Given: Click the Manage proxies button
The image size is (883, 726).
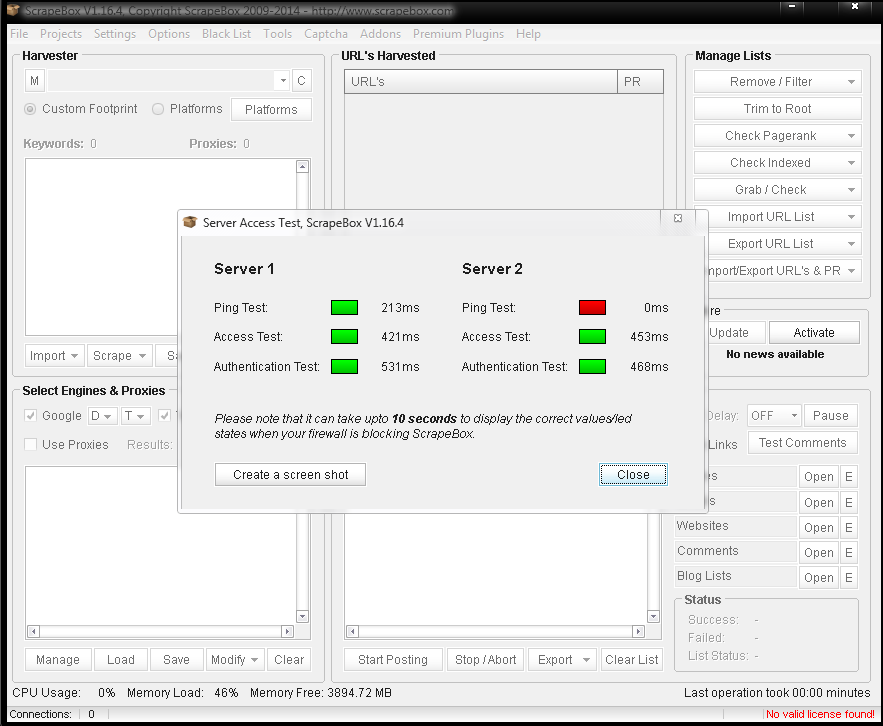Looking at the screenshot, I should [x=58, y=660].
